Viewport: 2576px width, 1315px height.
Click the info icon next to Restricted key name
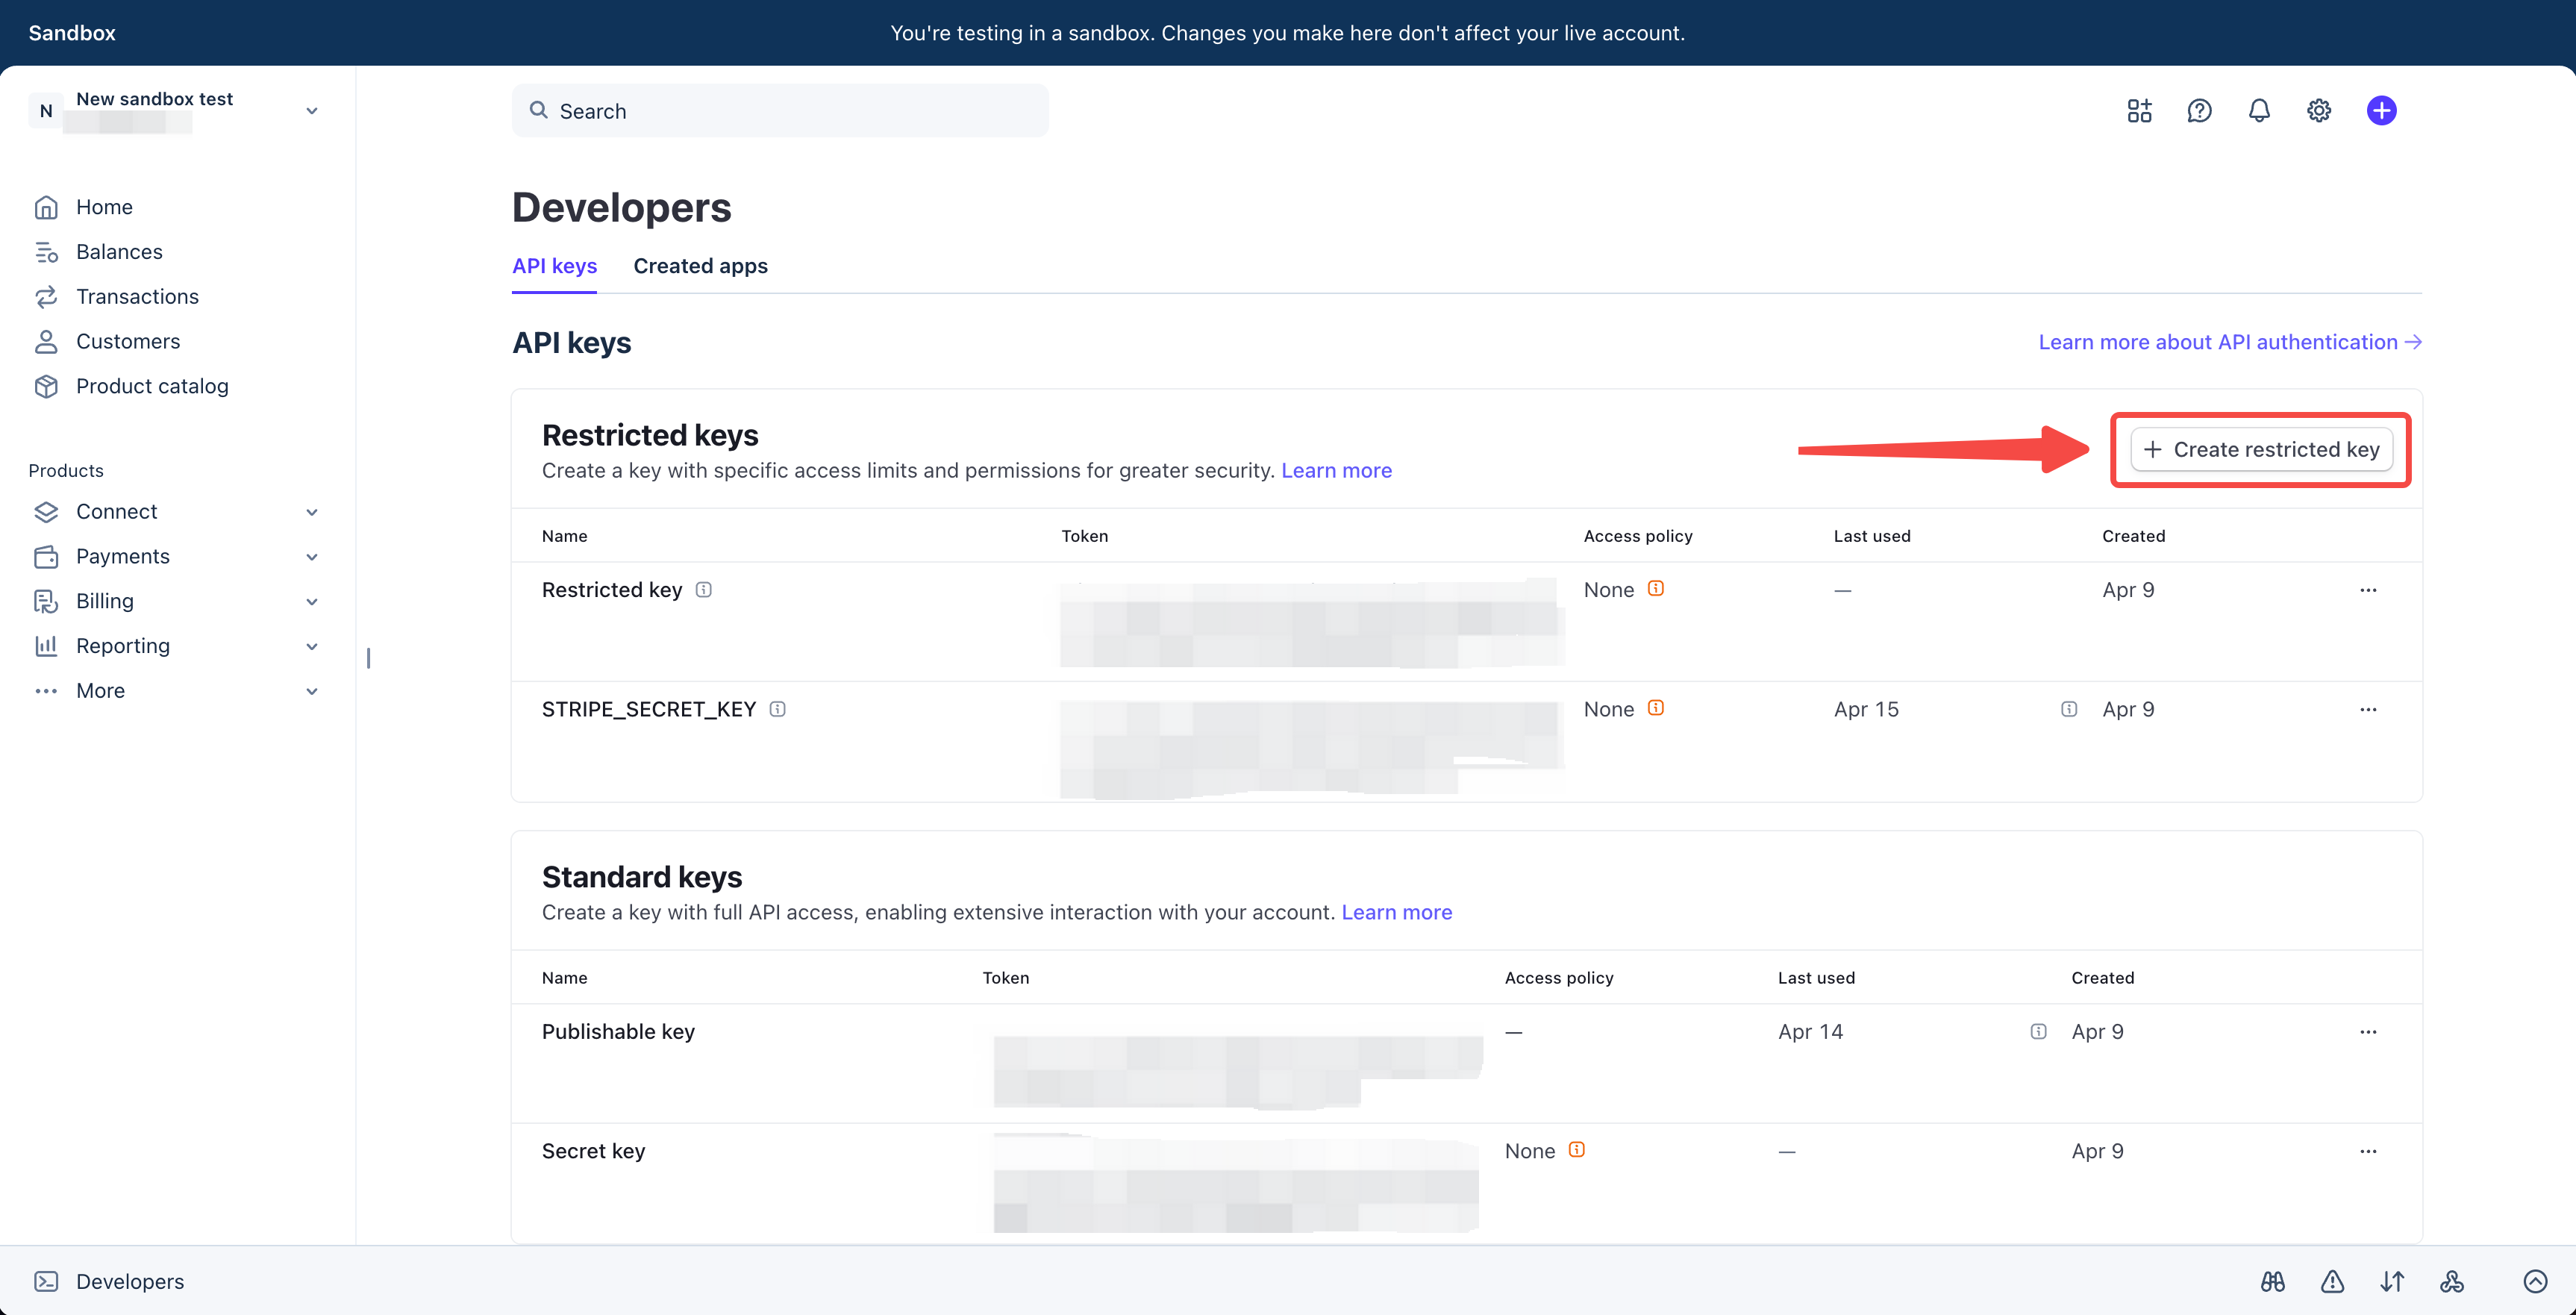pyautogui.click(x=704, y=590)
